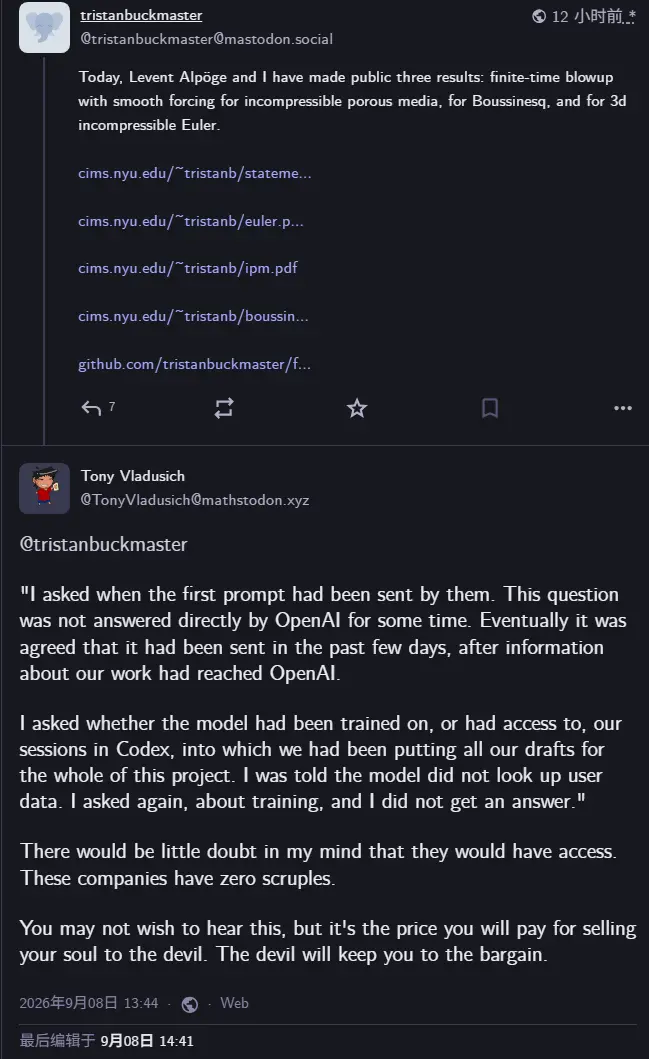Open the ipm.pdf link
The width and height of the screenshot is (649, 1059).
click(x=188, y=268)
